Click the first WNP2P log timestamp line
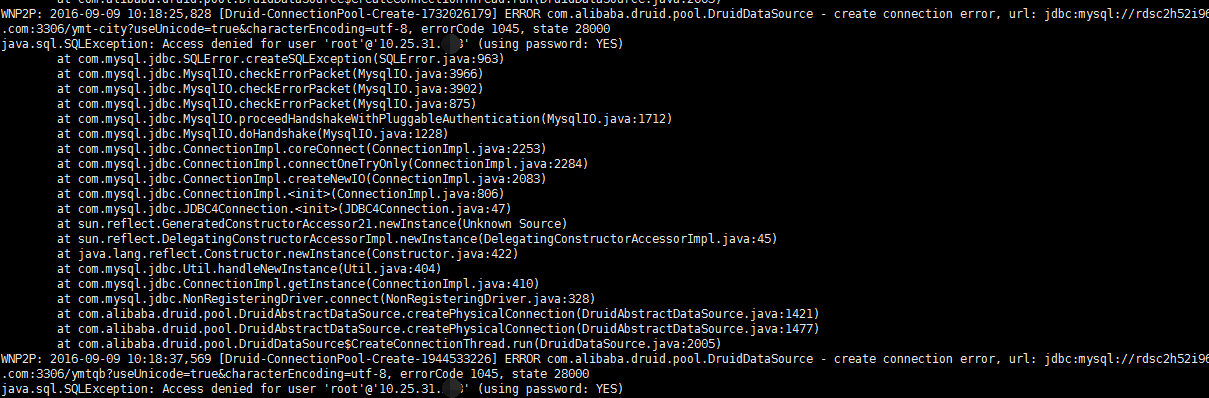 604,15
